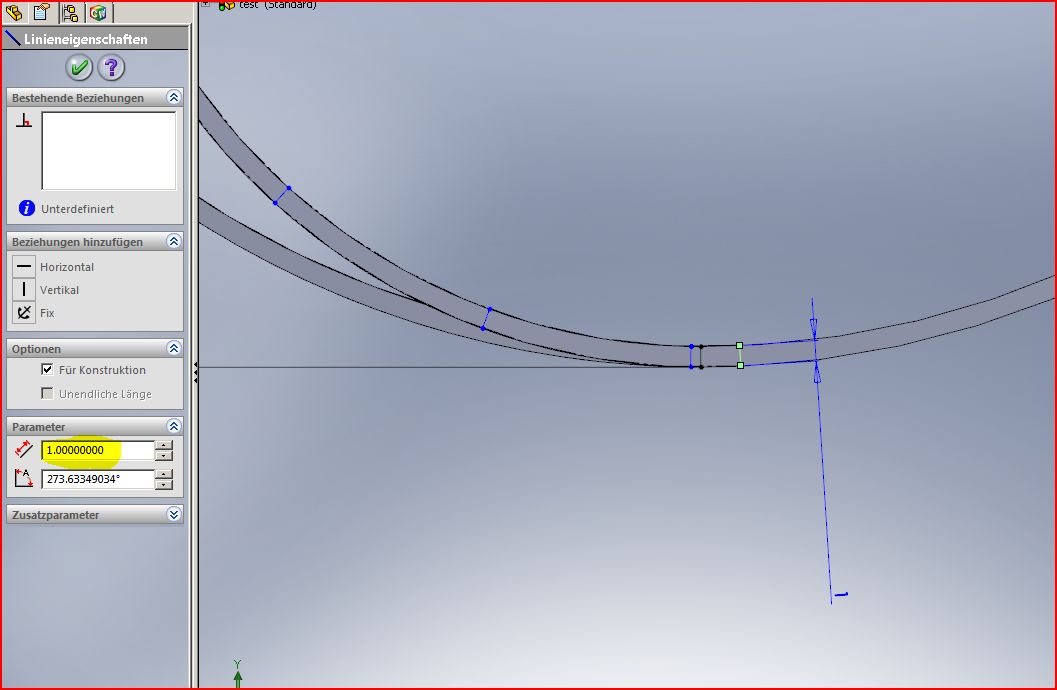Toggle the Unendliche Länge checkbox
The width and height of the screenshot is (1057, 690).
(x=47, y=394)
